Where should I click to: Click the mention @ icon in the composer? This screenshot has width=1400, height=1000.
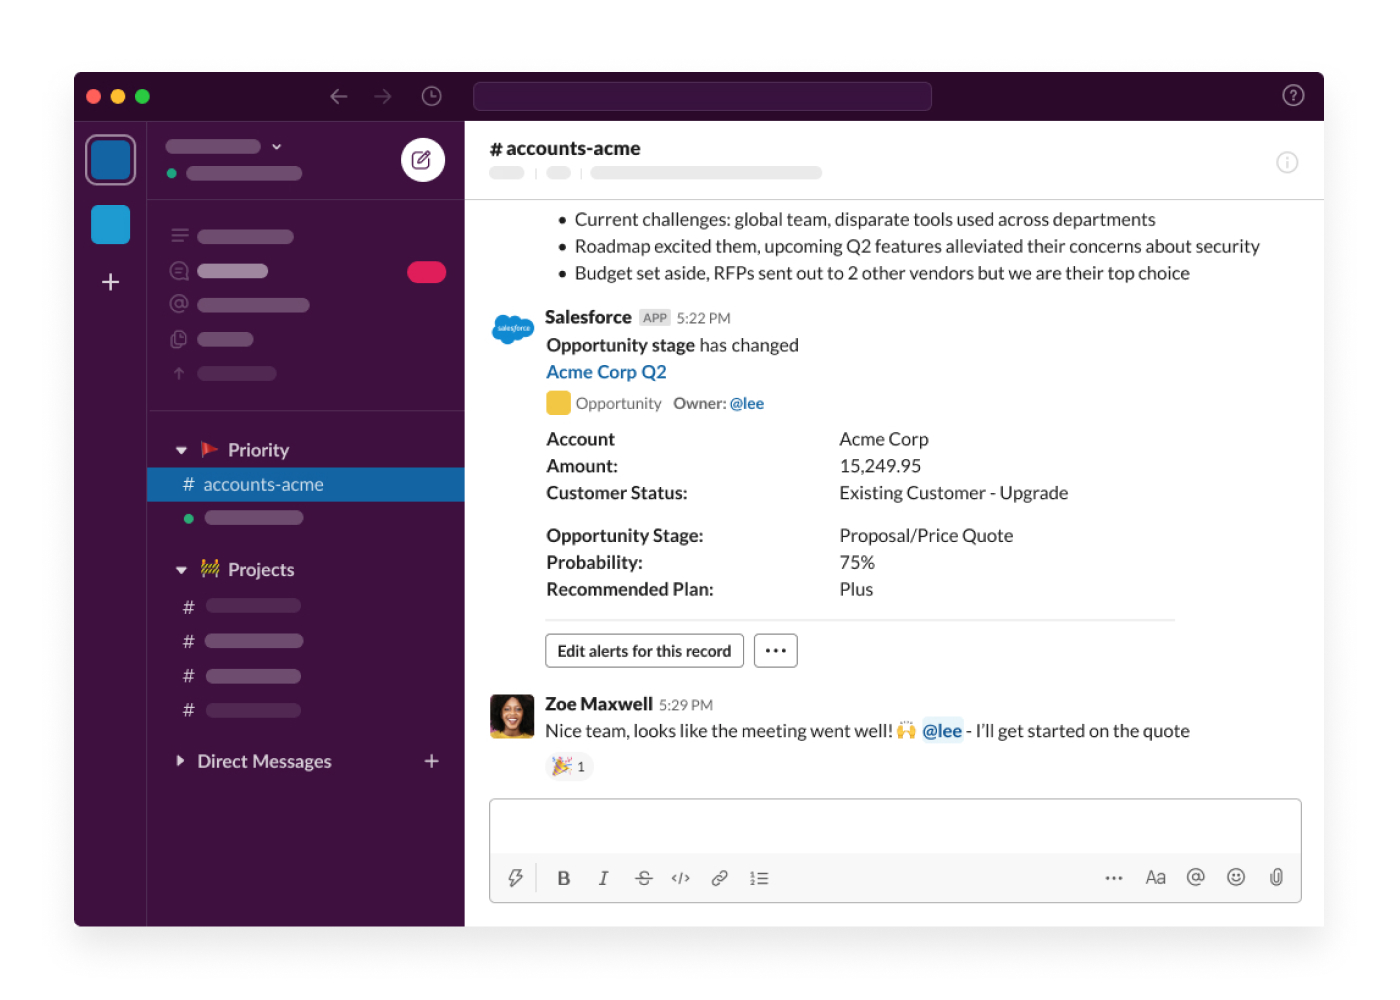(x=1196, y=877)
